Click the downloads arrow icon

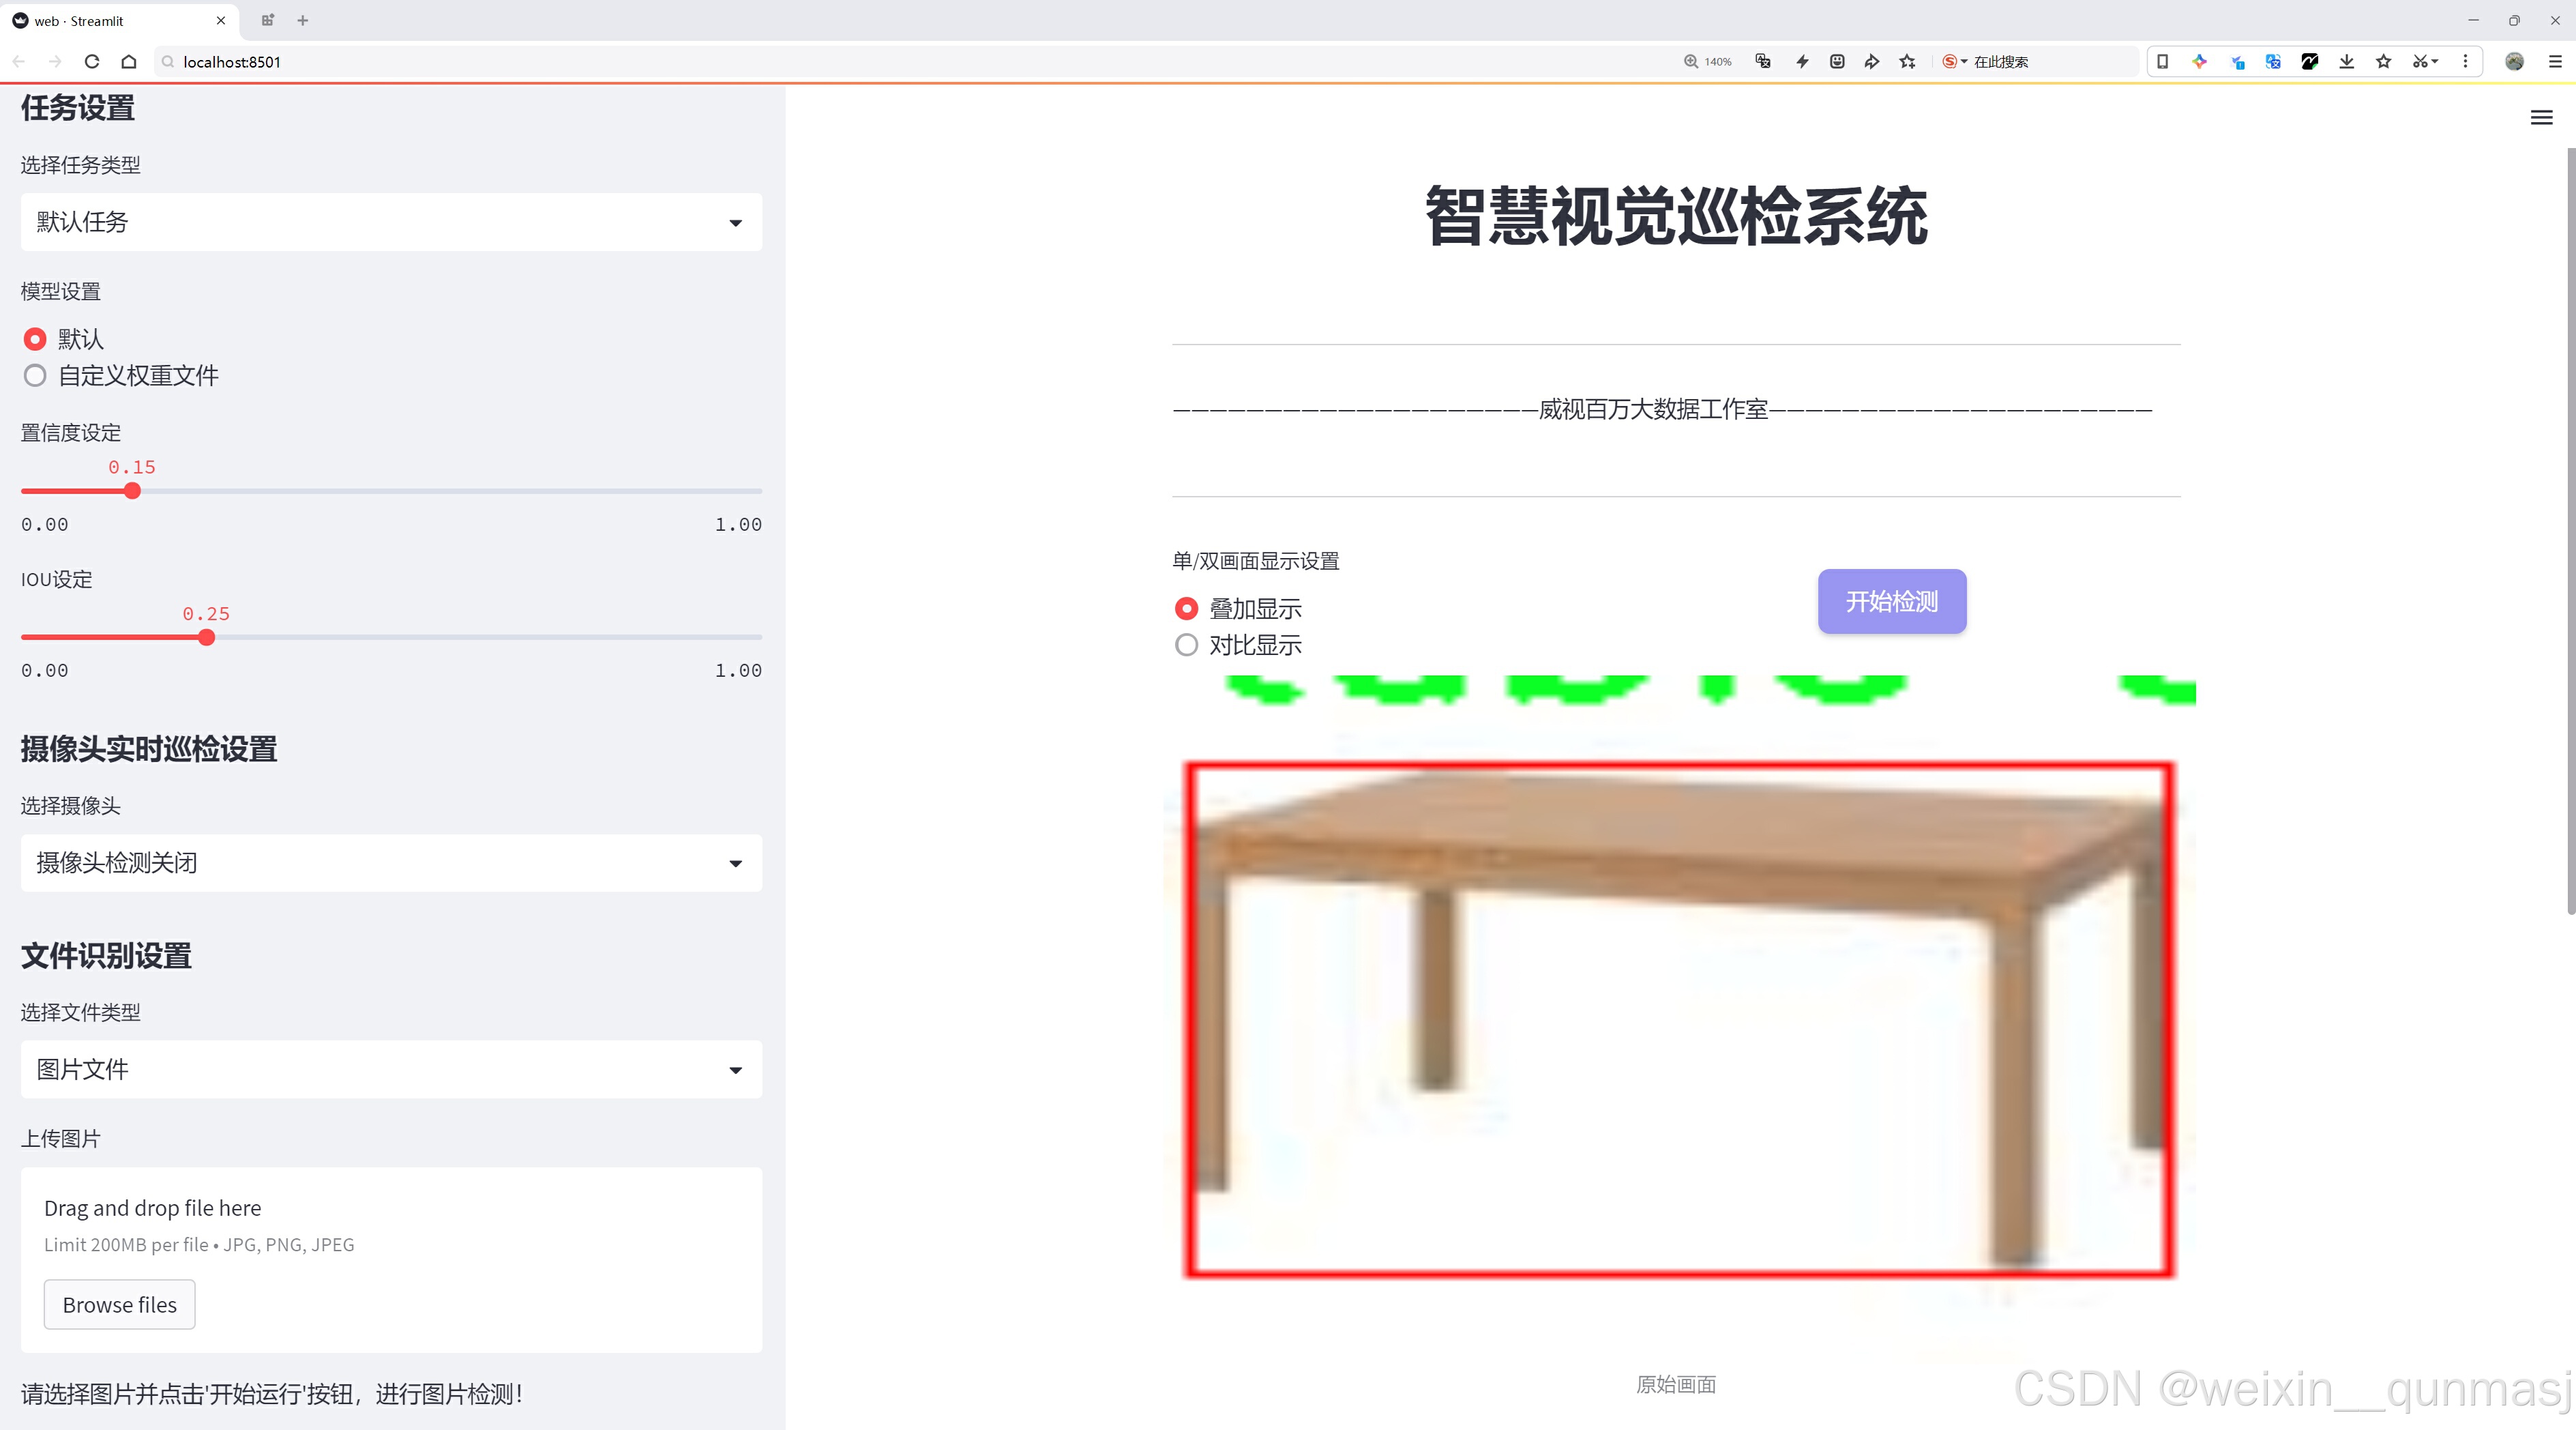click(2346, 62)
